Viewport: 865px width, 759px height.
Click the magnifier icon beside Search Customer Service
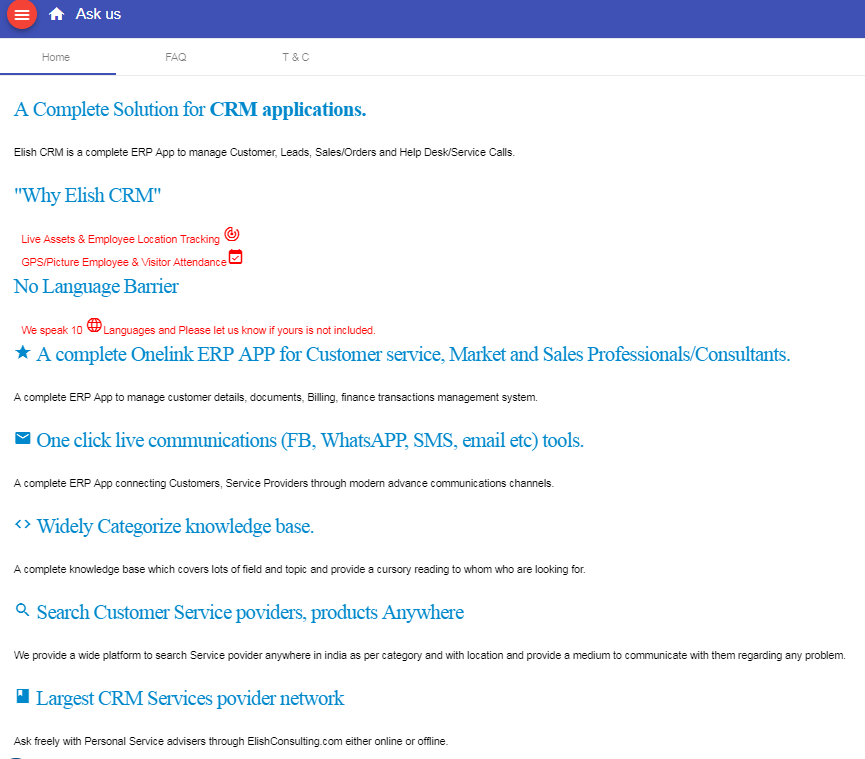(23, 610)
